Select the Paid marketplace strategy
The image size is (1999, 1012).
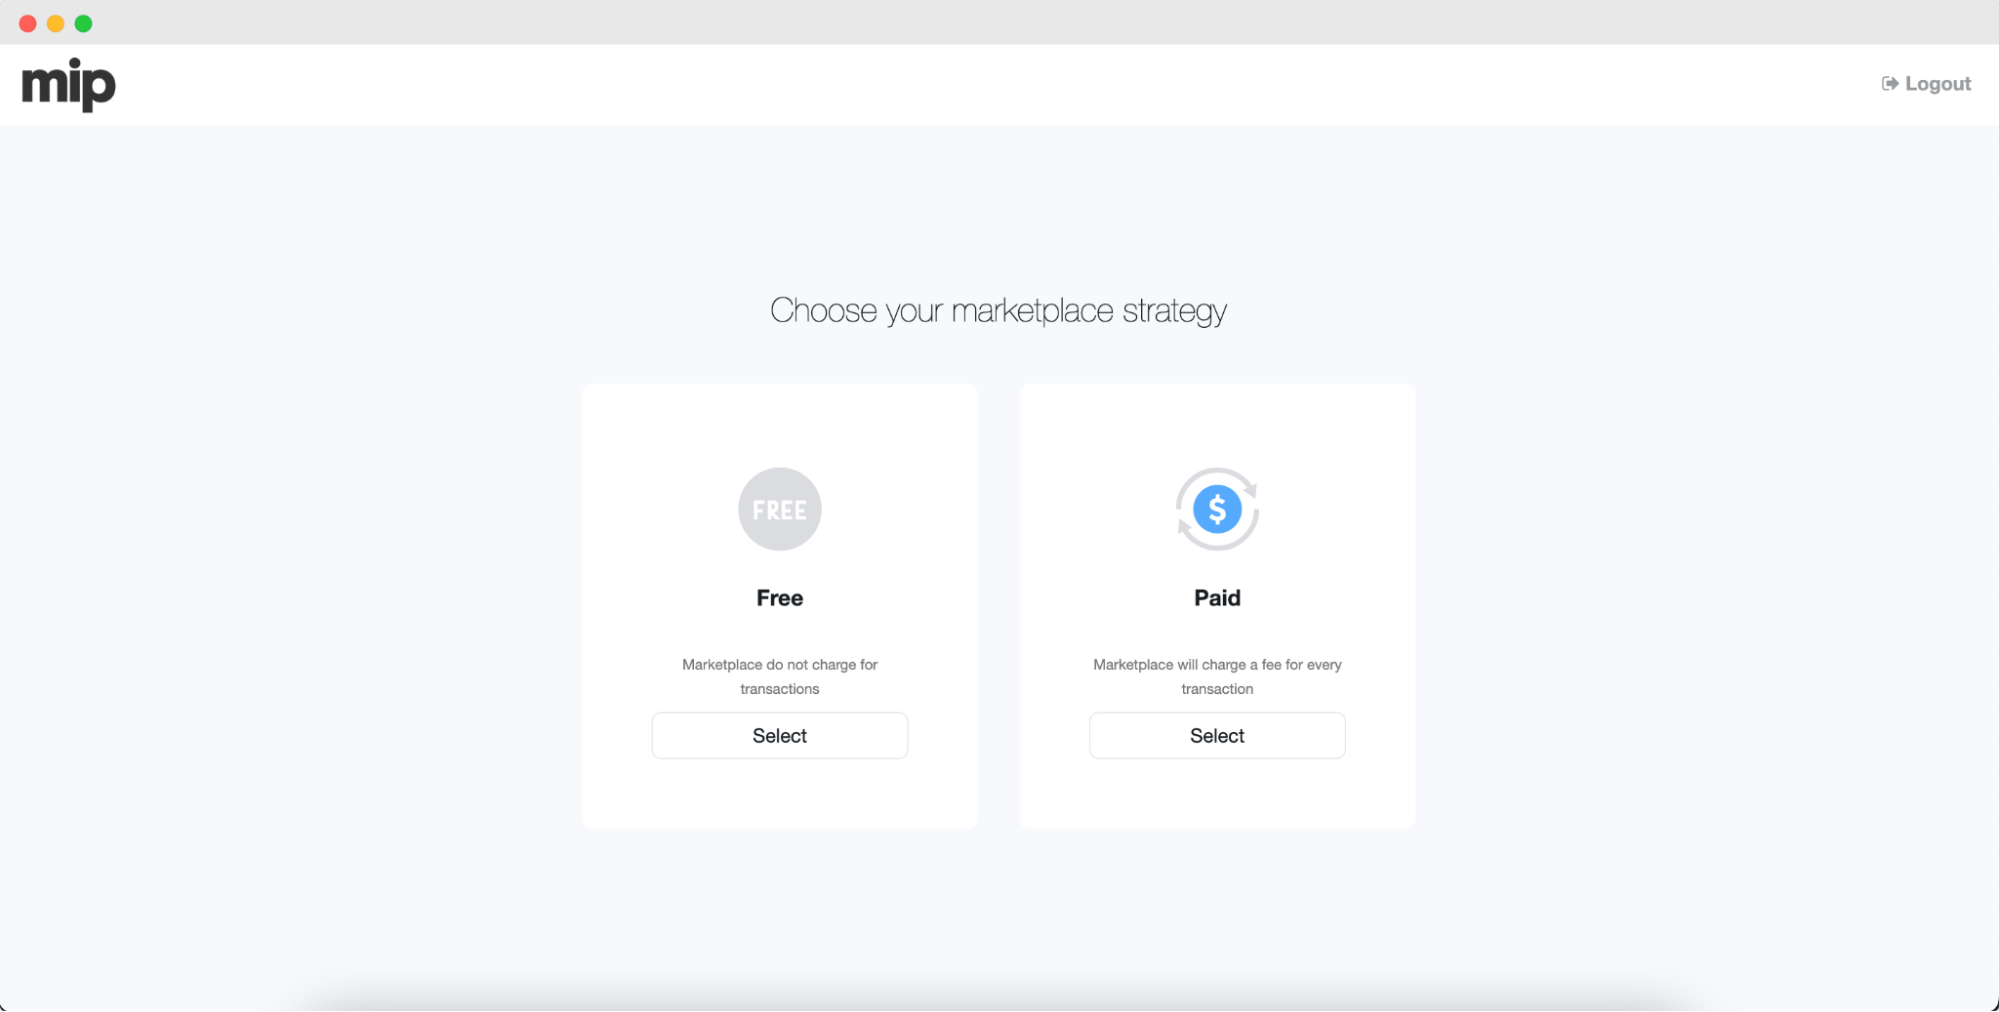(x=1217, y=736)
